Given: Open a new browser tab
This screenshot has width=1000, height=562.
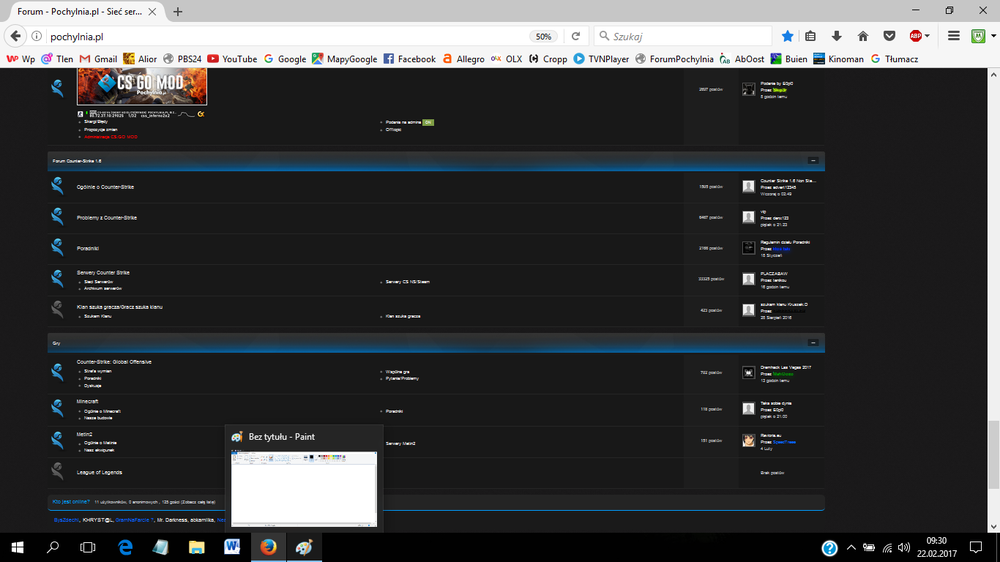Looking at the screenshot, I should [x=178, y=11].
